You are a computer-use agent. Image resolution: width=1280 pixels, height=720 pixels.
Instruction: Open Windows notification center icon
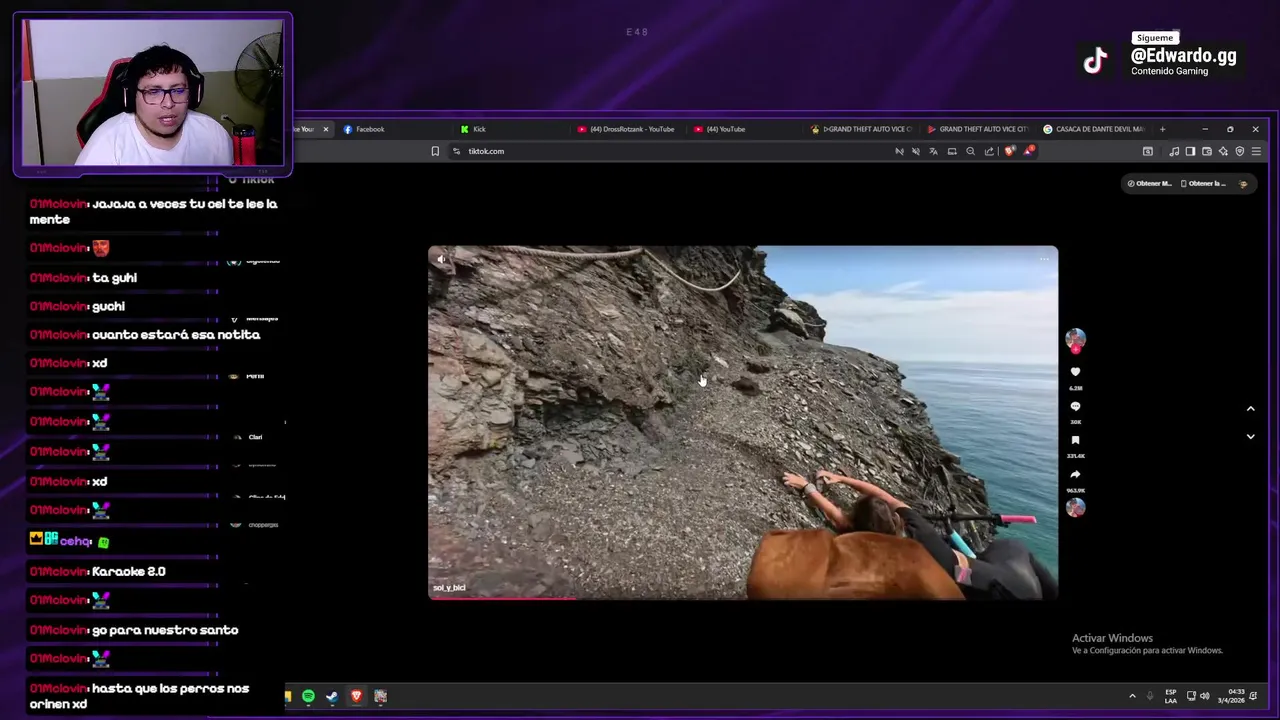[x=1254, y=696]
